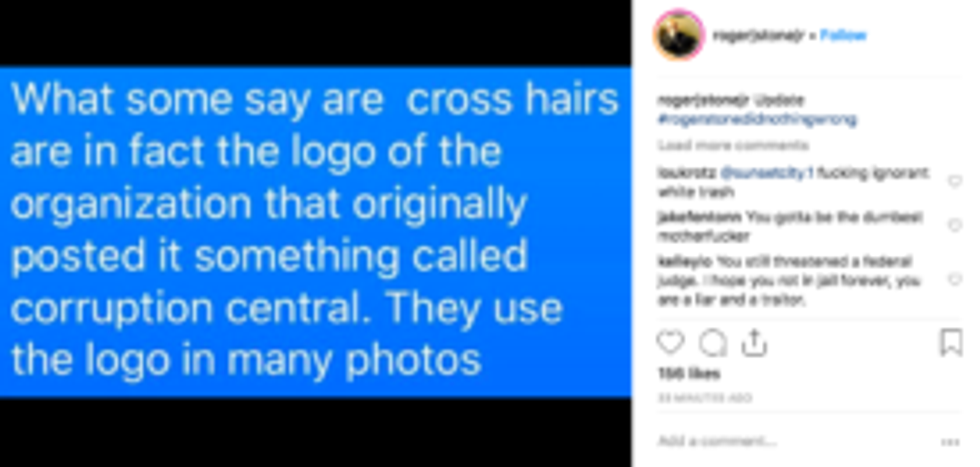Open the @sunsetcity1 mention in the first comment

pos(767,173)
